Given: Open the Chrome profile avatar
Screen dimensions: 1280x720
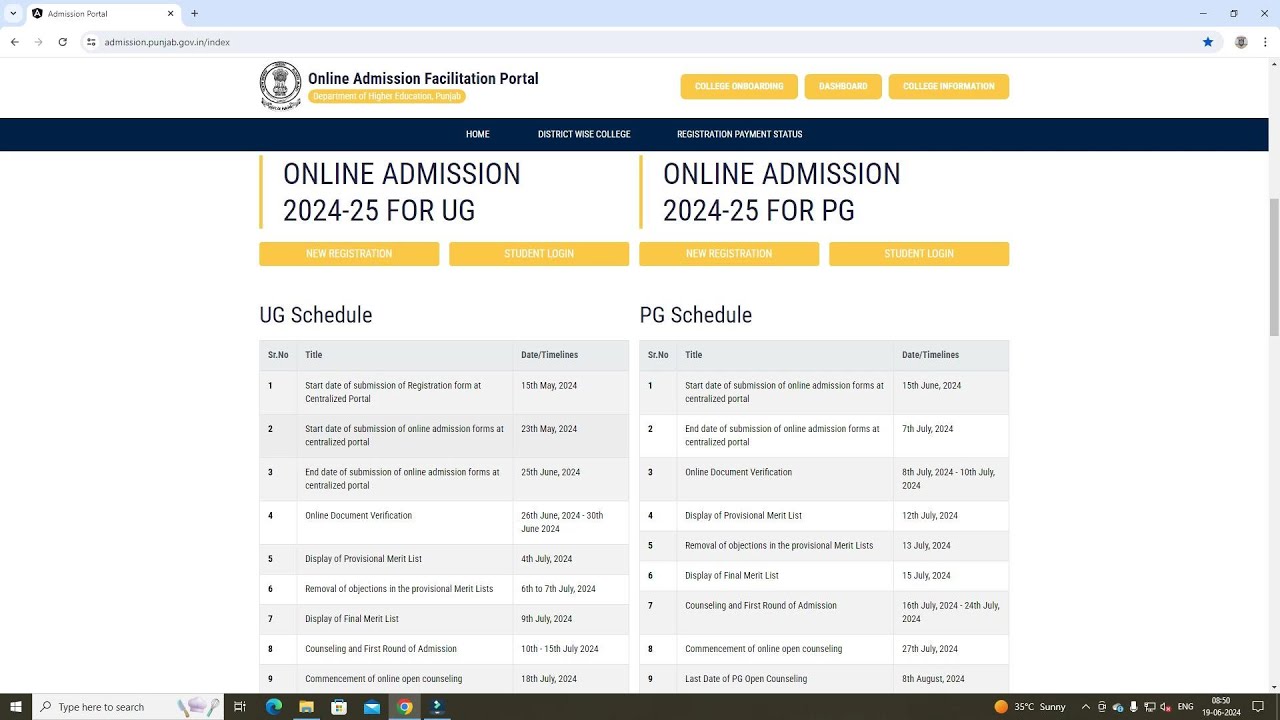Looking at the screenshot, I should point(1241,42).
